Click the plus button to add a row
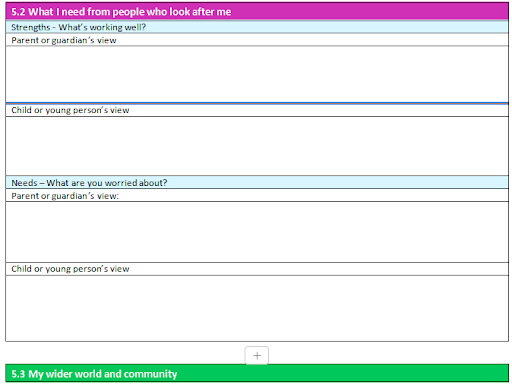Screen dimensions: 512x391 (256, 355)
